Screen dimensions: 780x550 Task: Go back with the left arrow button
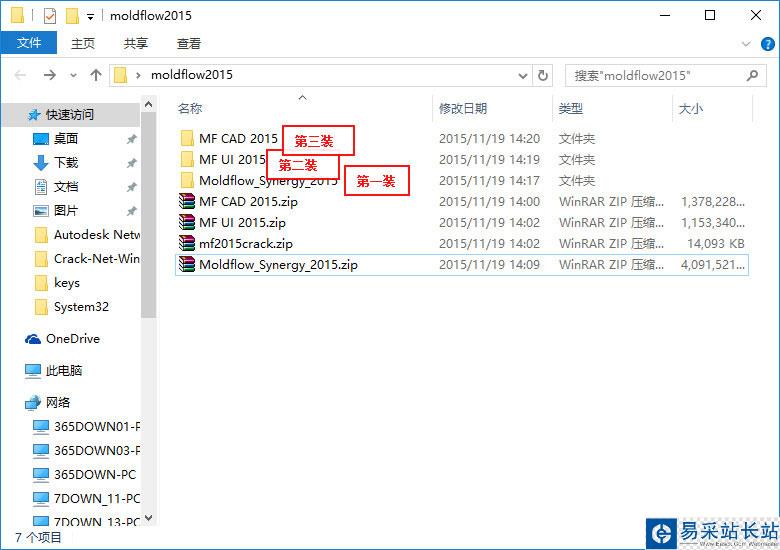click(x=20, y=75)
